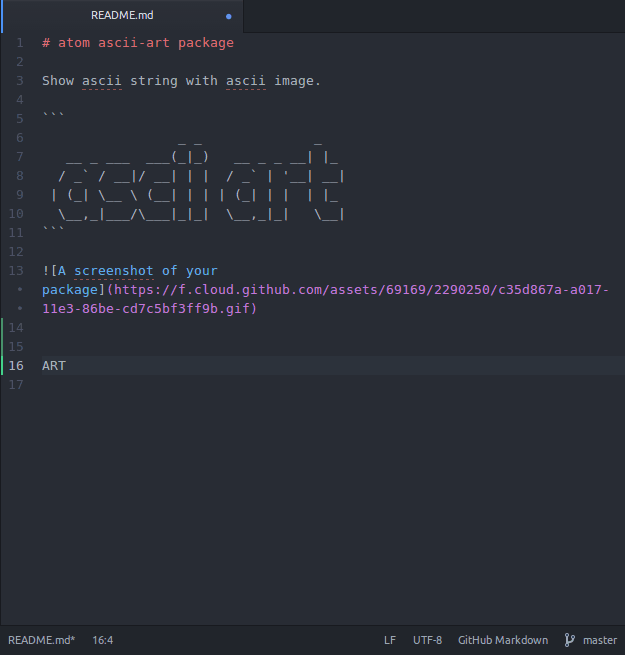625x655 pixels.
Task: Click heading '# atom ascii-art package'
Action: point(138,43)
